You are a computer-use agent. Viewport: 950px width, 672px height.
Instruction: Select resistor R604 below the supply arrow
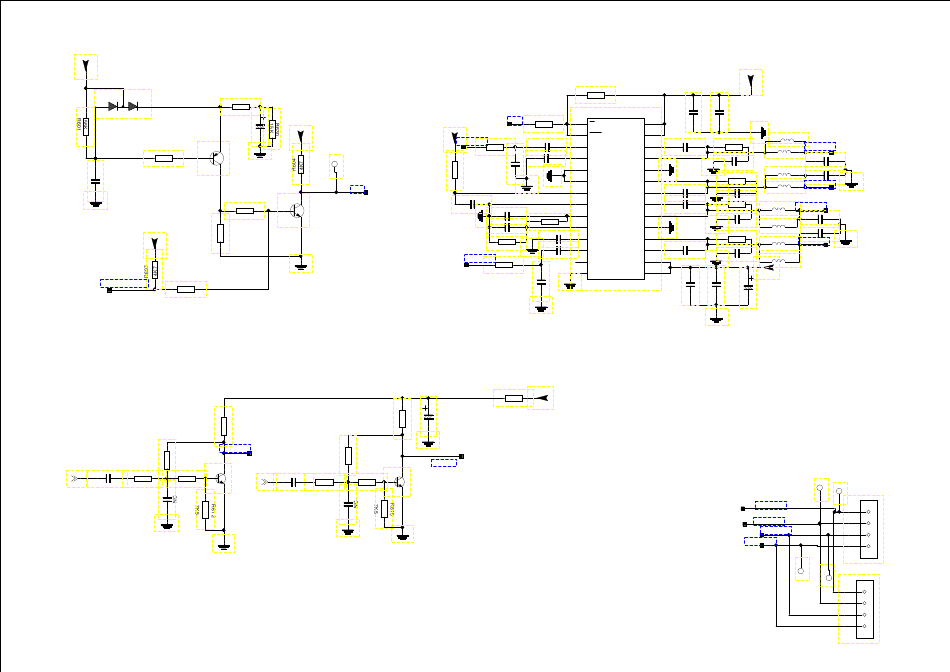point(301,164)
